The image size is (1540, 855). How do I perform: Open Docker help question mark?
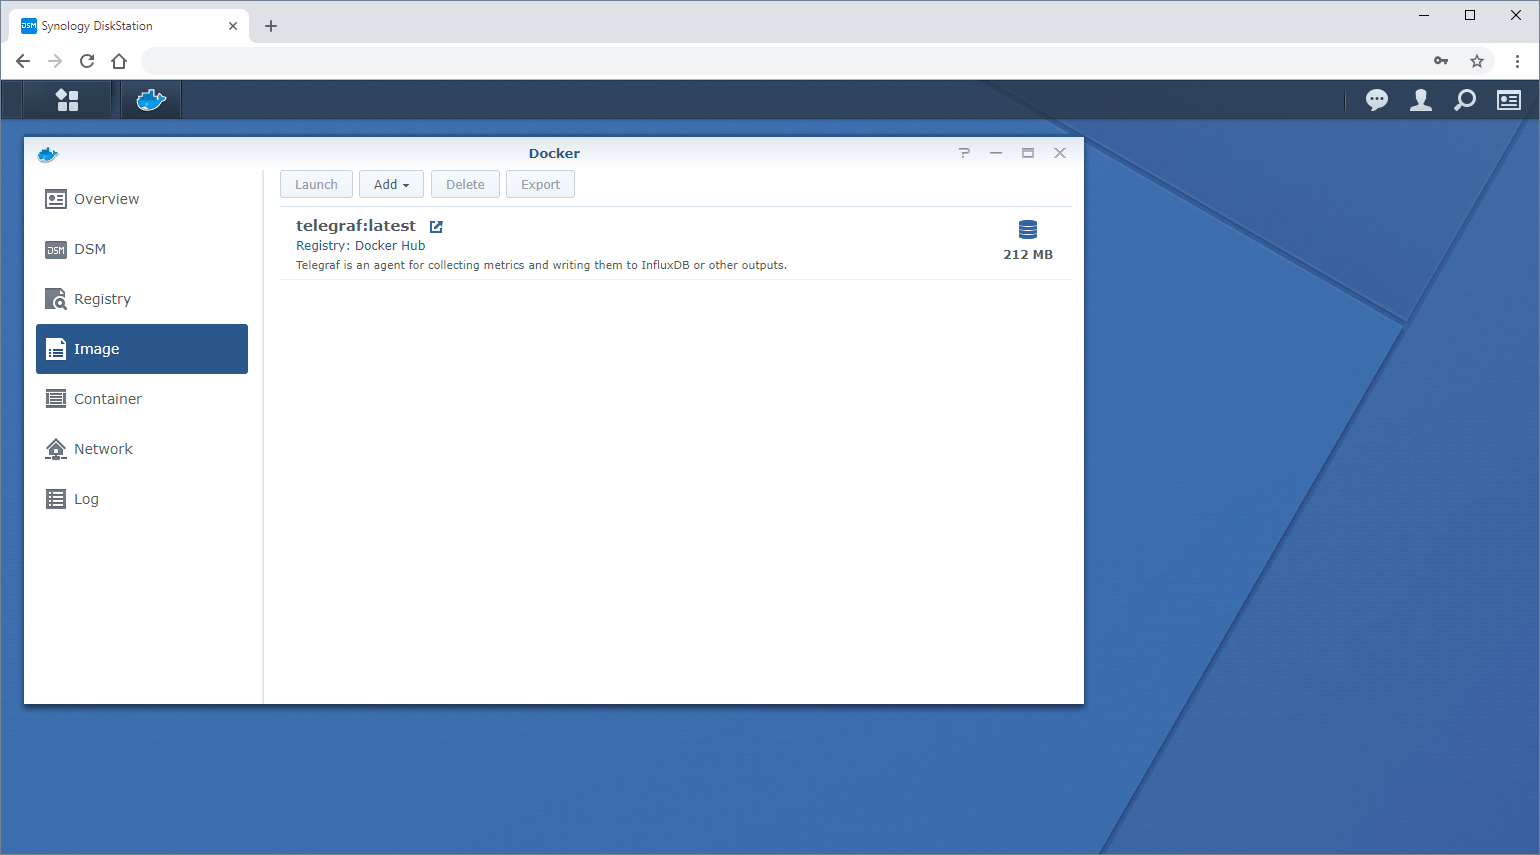pos(964,153)
